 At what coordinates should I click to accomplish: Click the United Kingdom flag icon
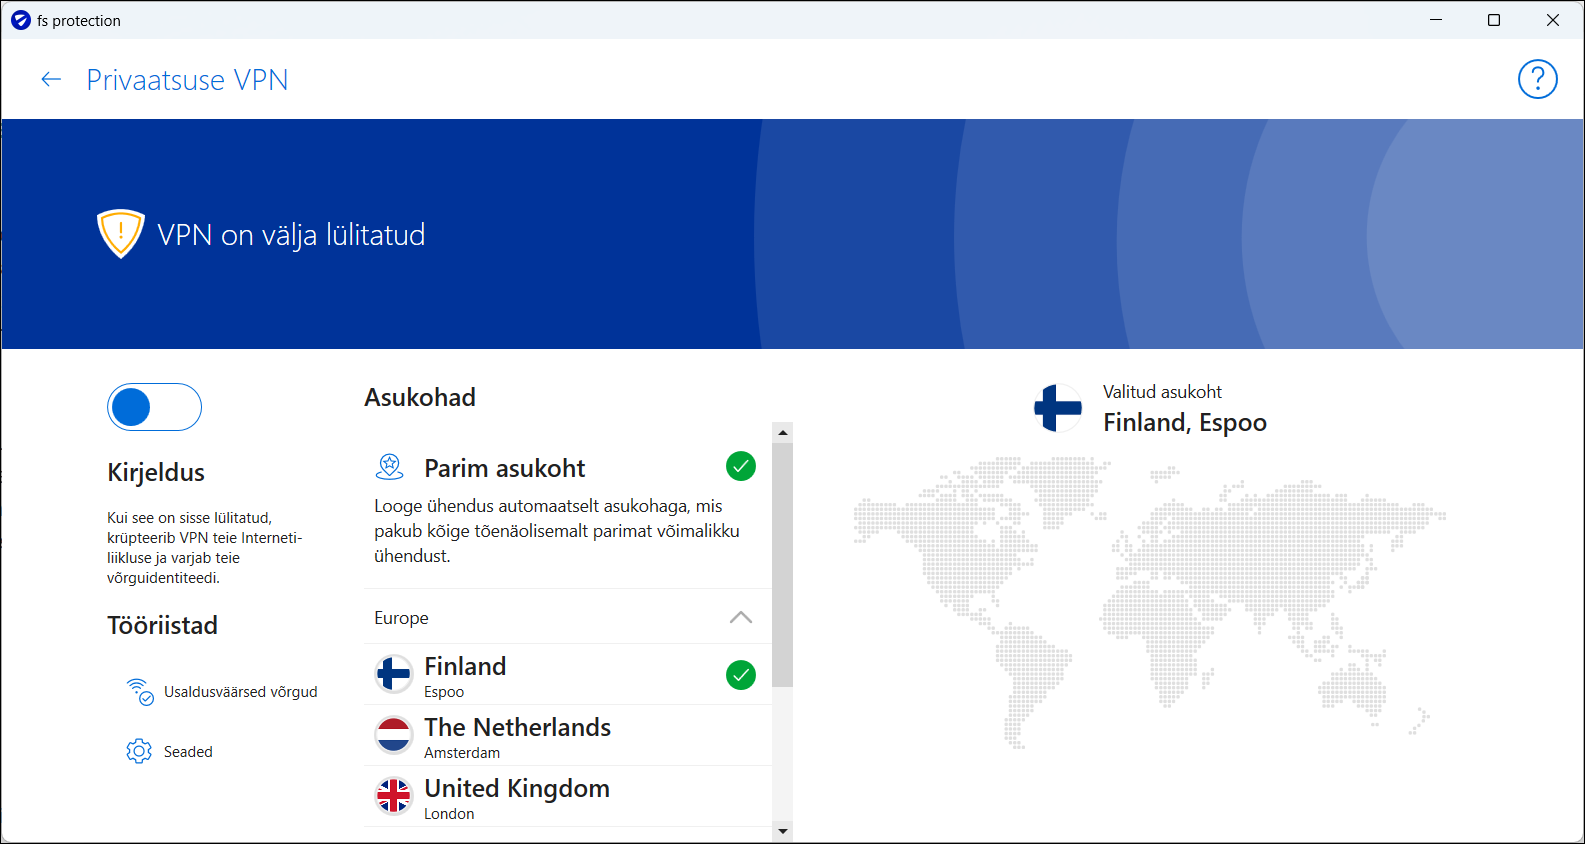pos(394,797)
